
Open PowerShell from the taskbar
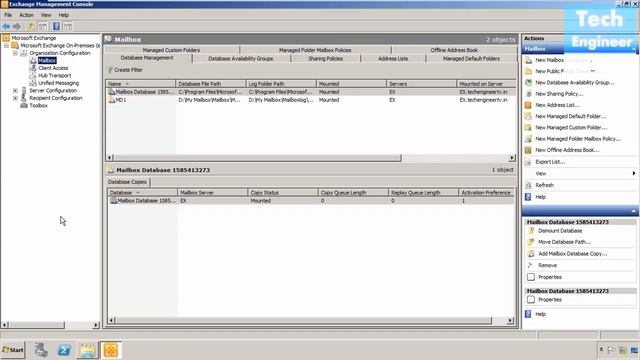[x=64, y=350]
